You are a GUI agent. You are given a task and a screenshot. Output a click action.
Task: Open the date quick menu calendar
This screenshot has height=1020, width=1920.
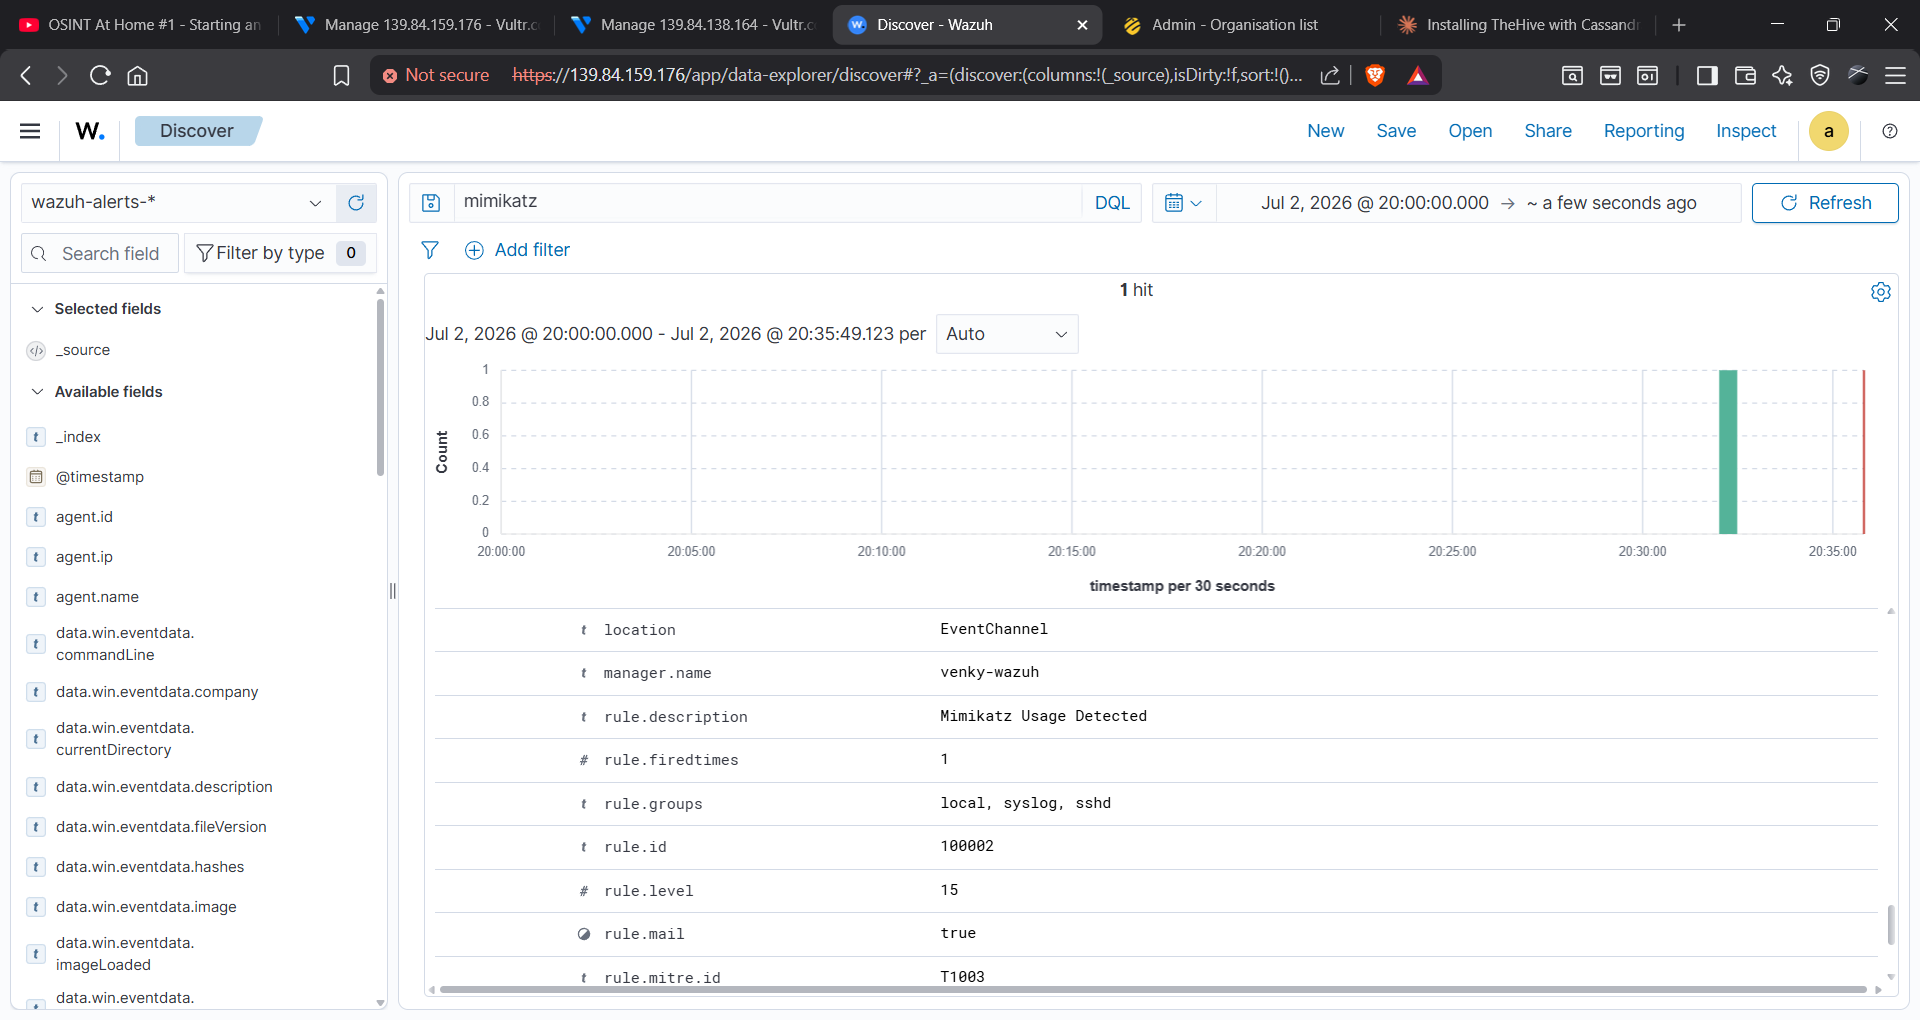point(1183,203)
